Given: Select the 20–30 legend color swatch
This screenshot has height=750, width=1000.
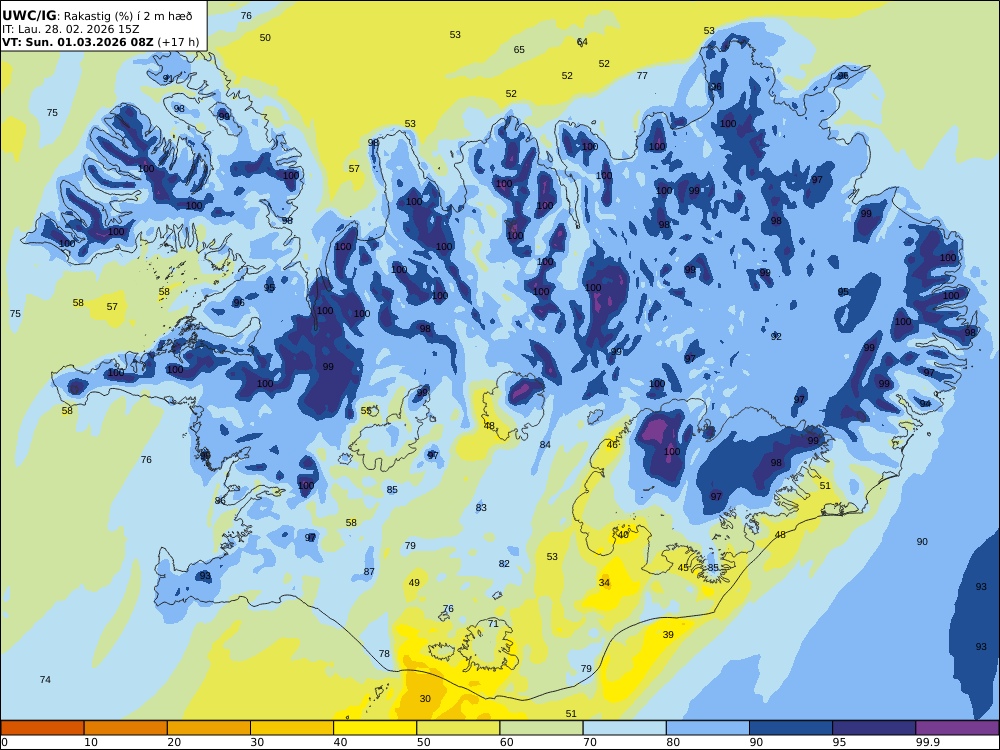Looking at the screenshot, I should (209, 728).
